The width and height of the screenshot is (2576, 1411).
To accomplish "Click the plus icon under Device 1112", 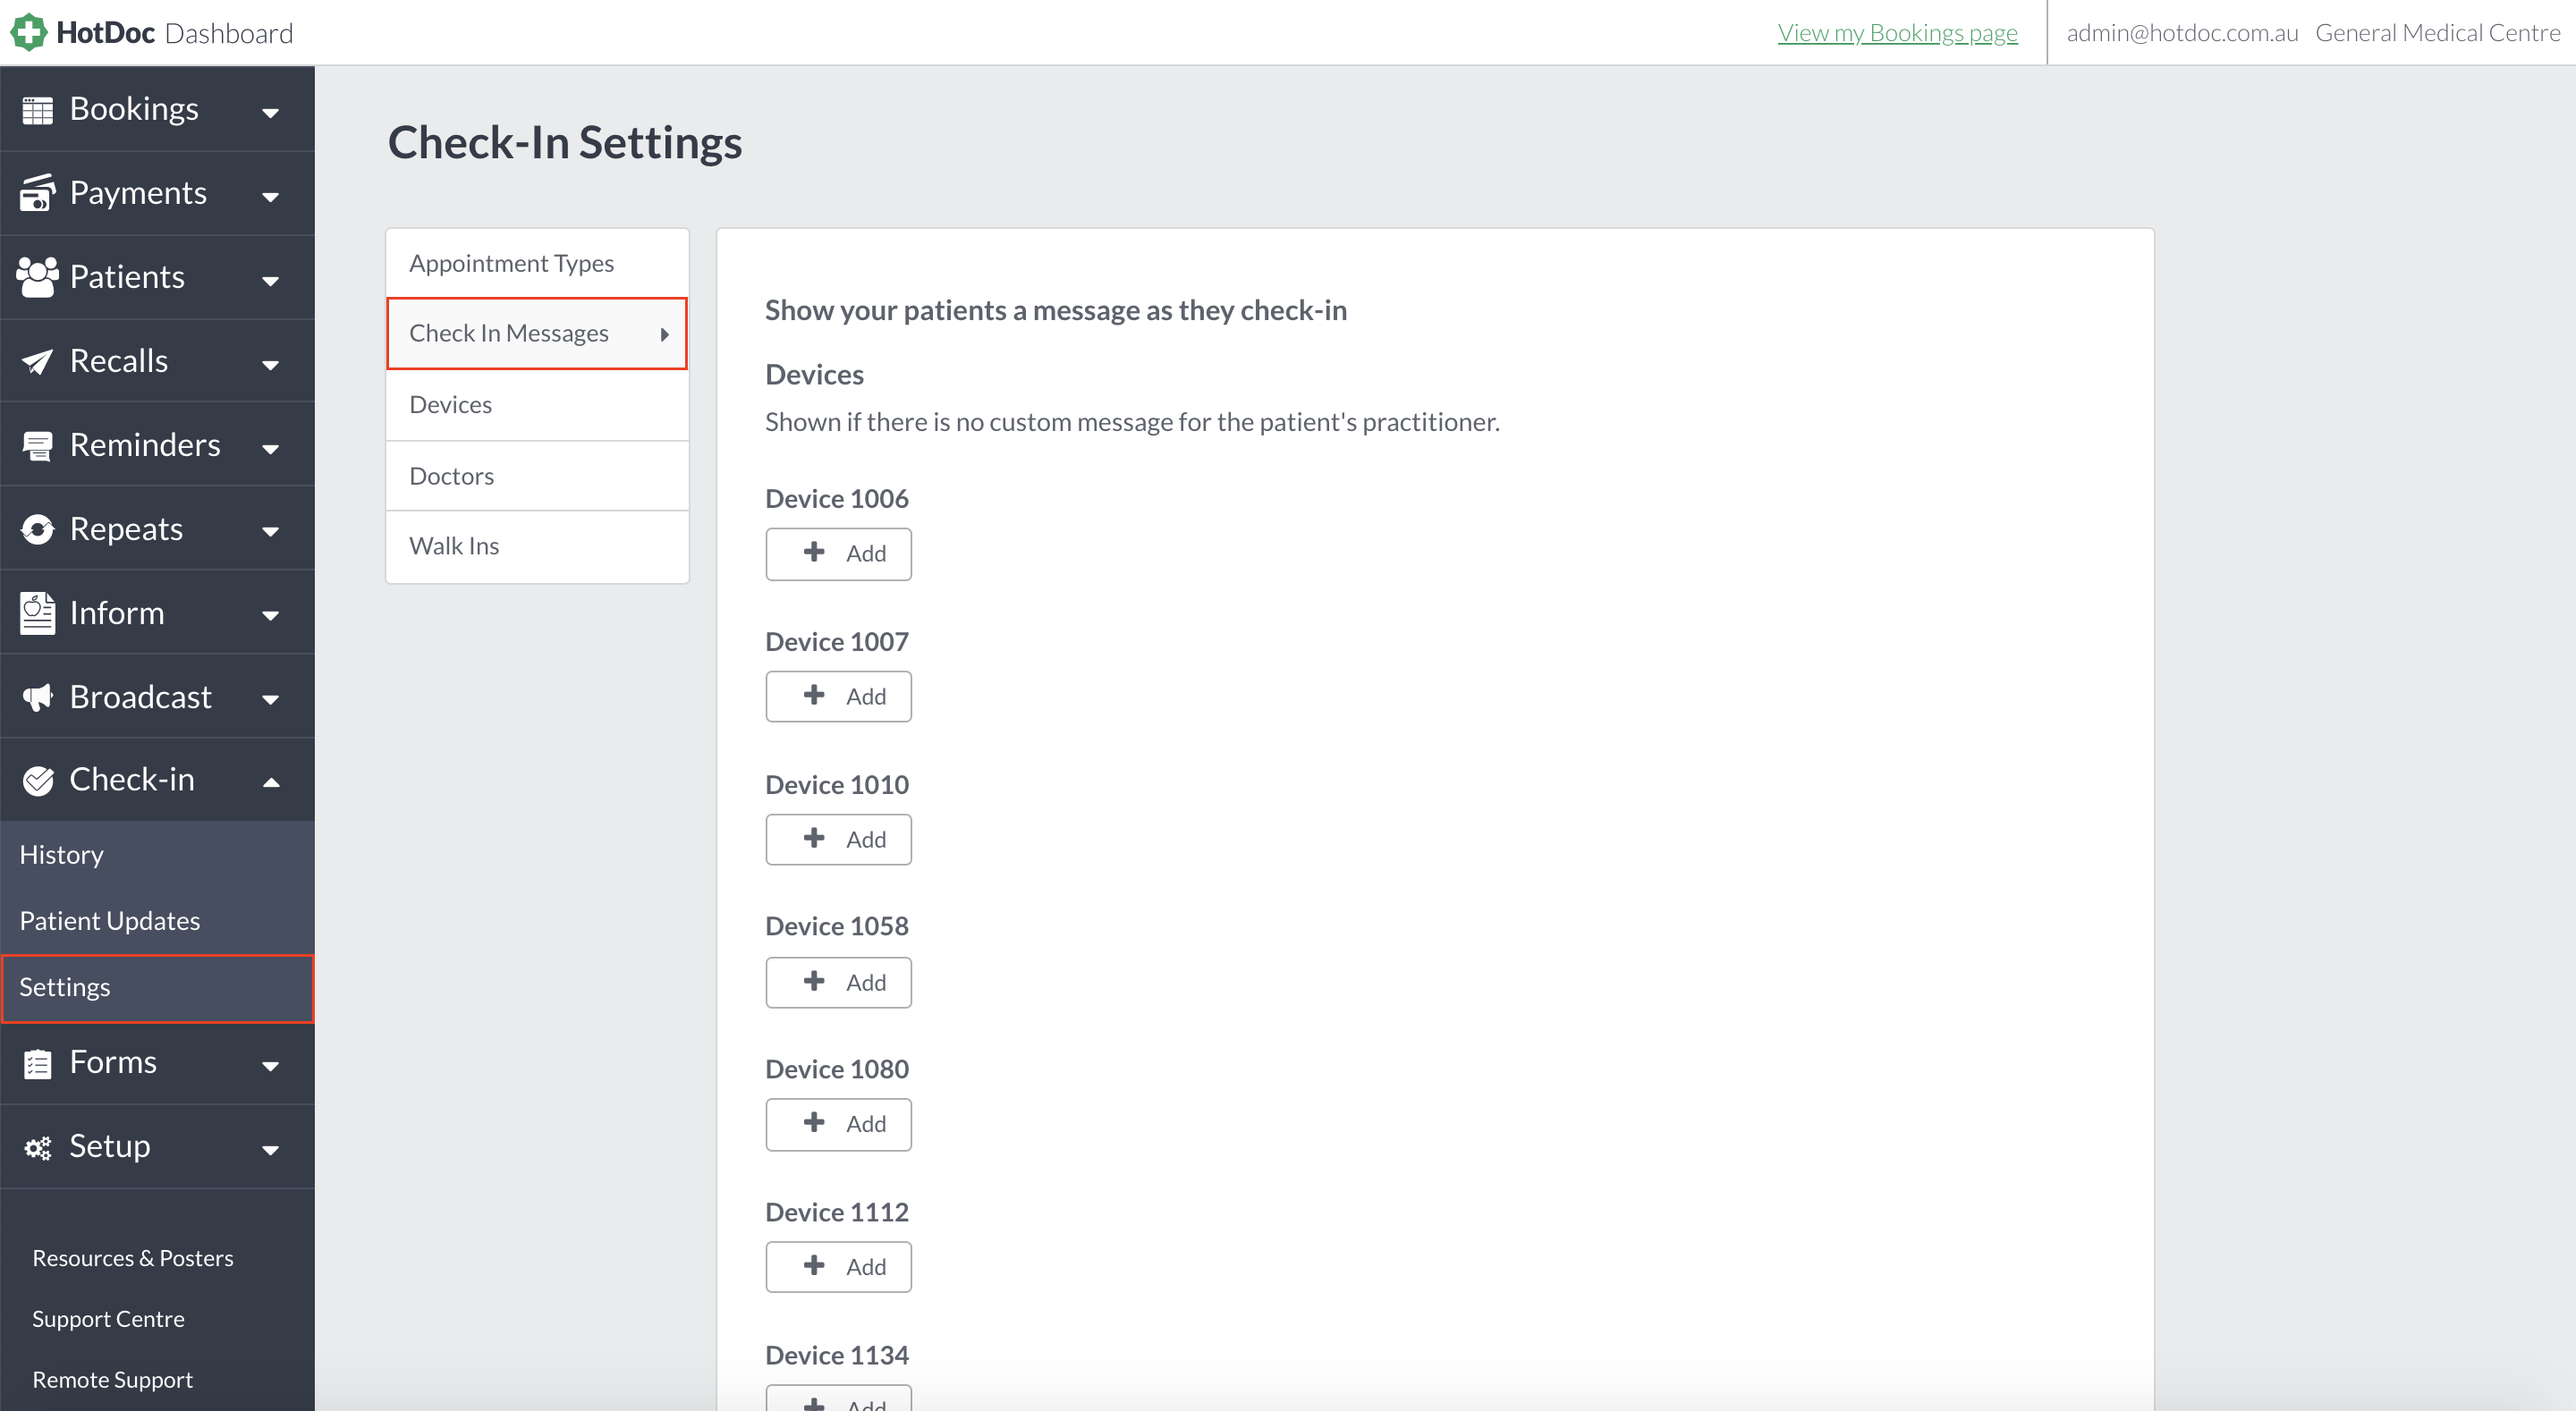I will click(x=814, y=1266).
